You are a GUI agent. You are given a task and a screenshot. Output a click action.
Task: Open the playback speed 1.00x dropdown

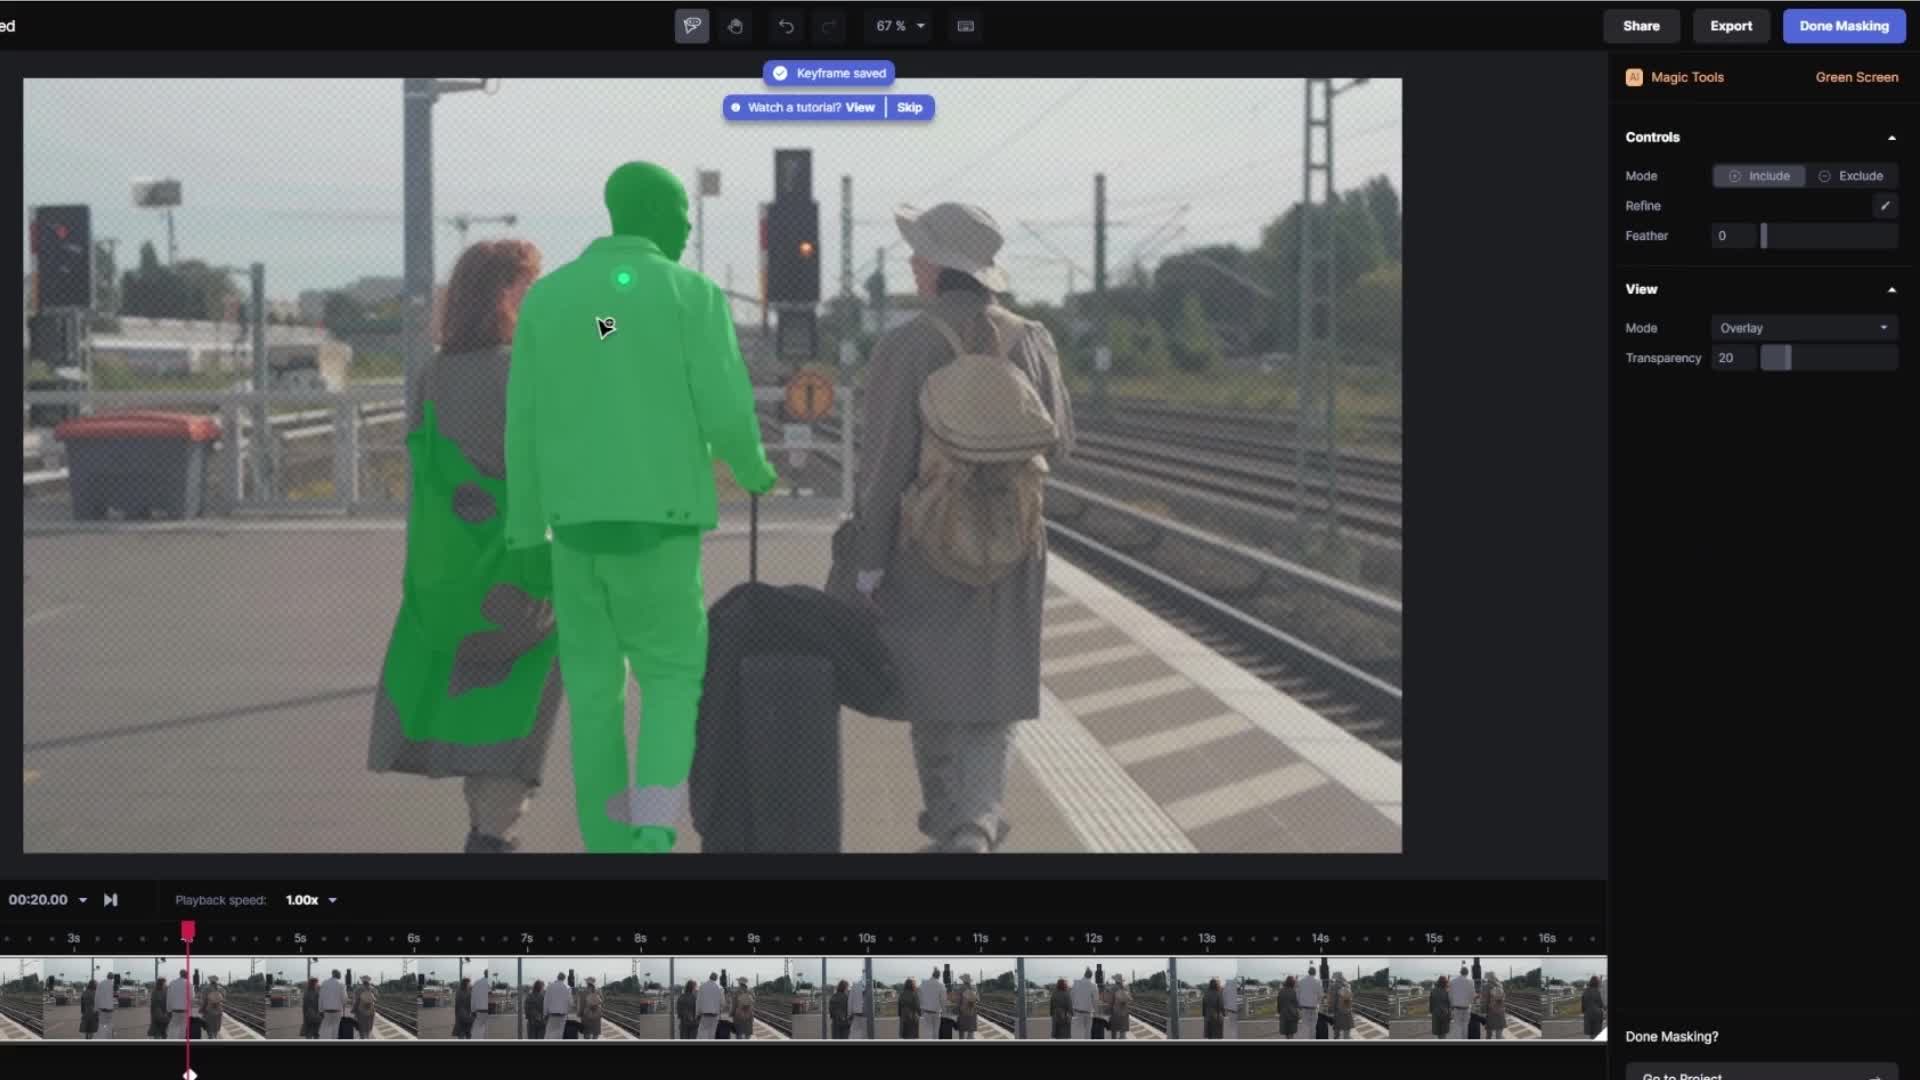311,900
